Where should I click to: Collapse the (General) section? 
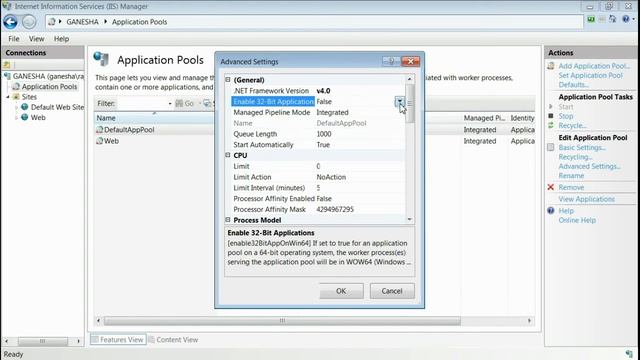click(228, 80)
